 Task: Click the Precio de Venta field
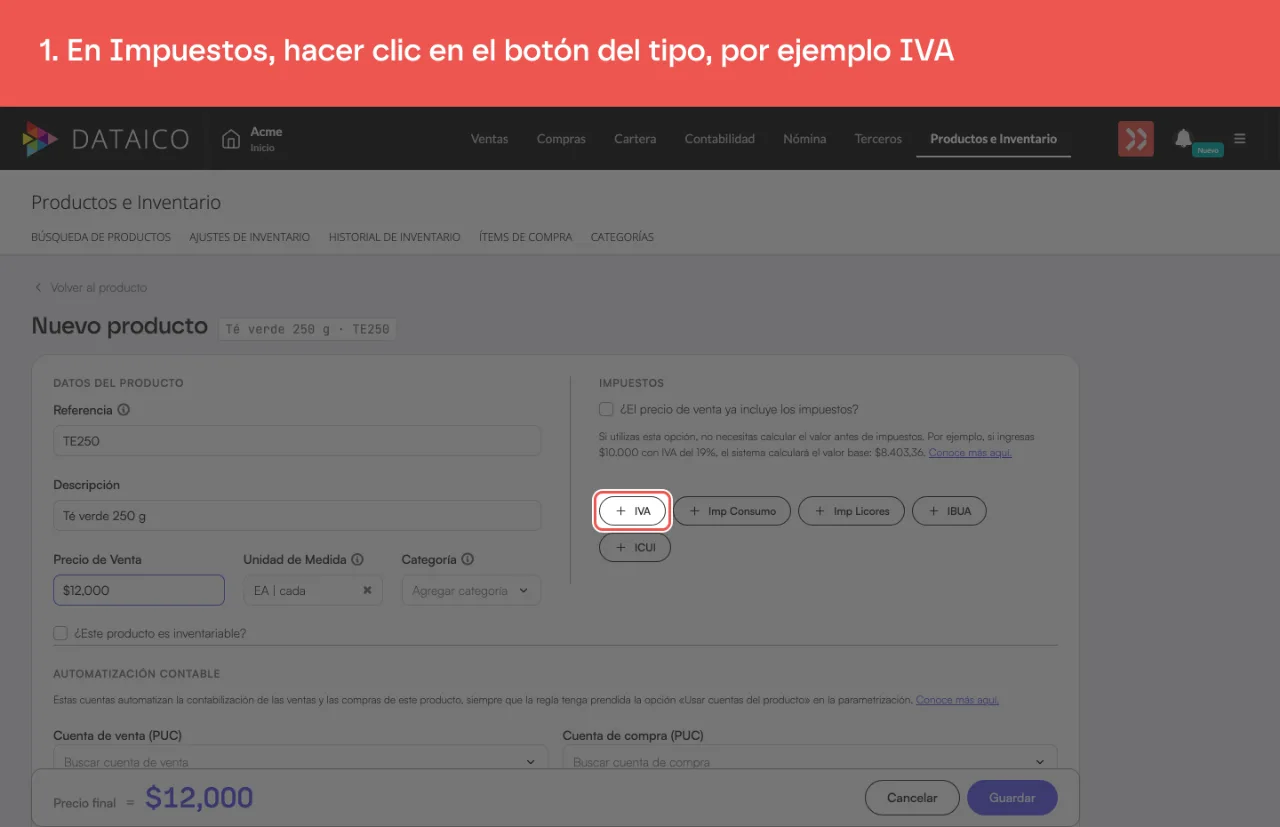coord(139,590)
